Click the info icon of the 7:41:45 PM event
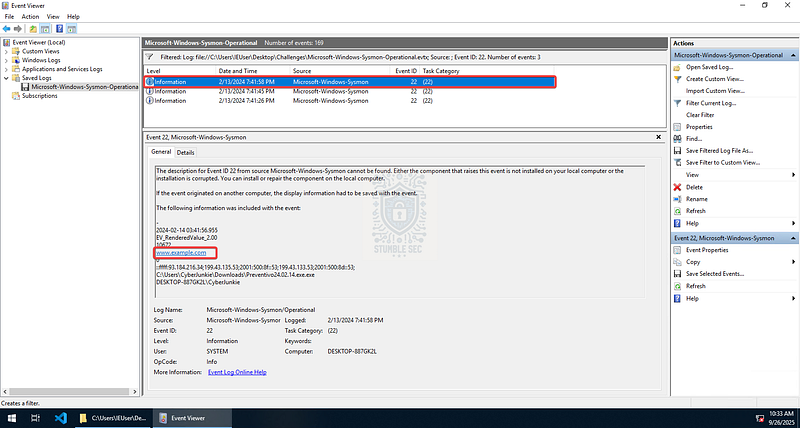This screenshot has width=800, height=428. click(x=149, y=91)
